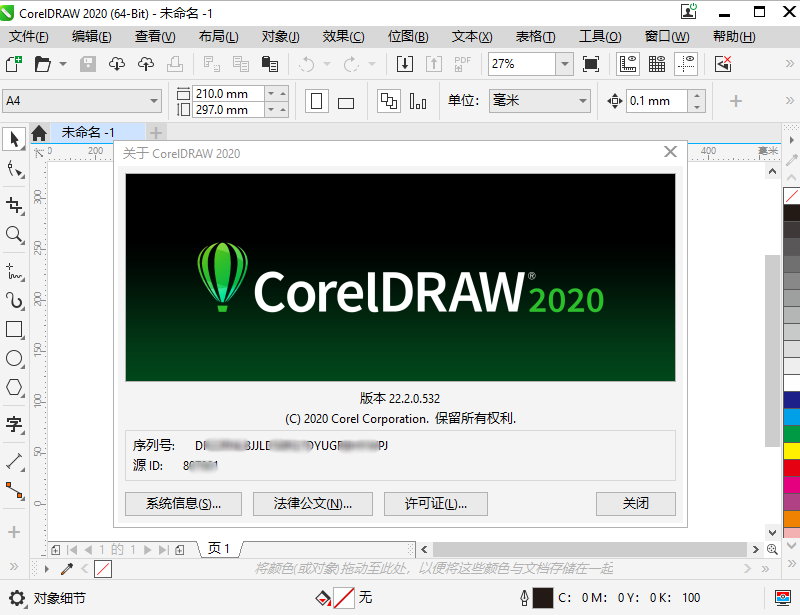Select the Connector tool

click(14, 490)
